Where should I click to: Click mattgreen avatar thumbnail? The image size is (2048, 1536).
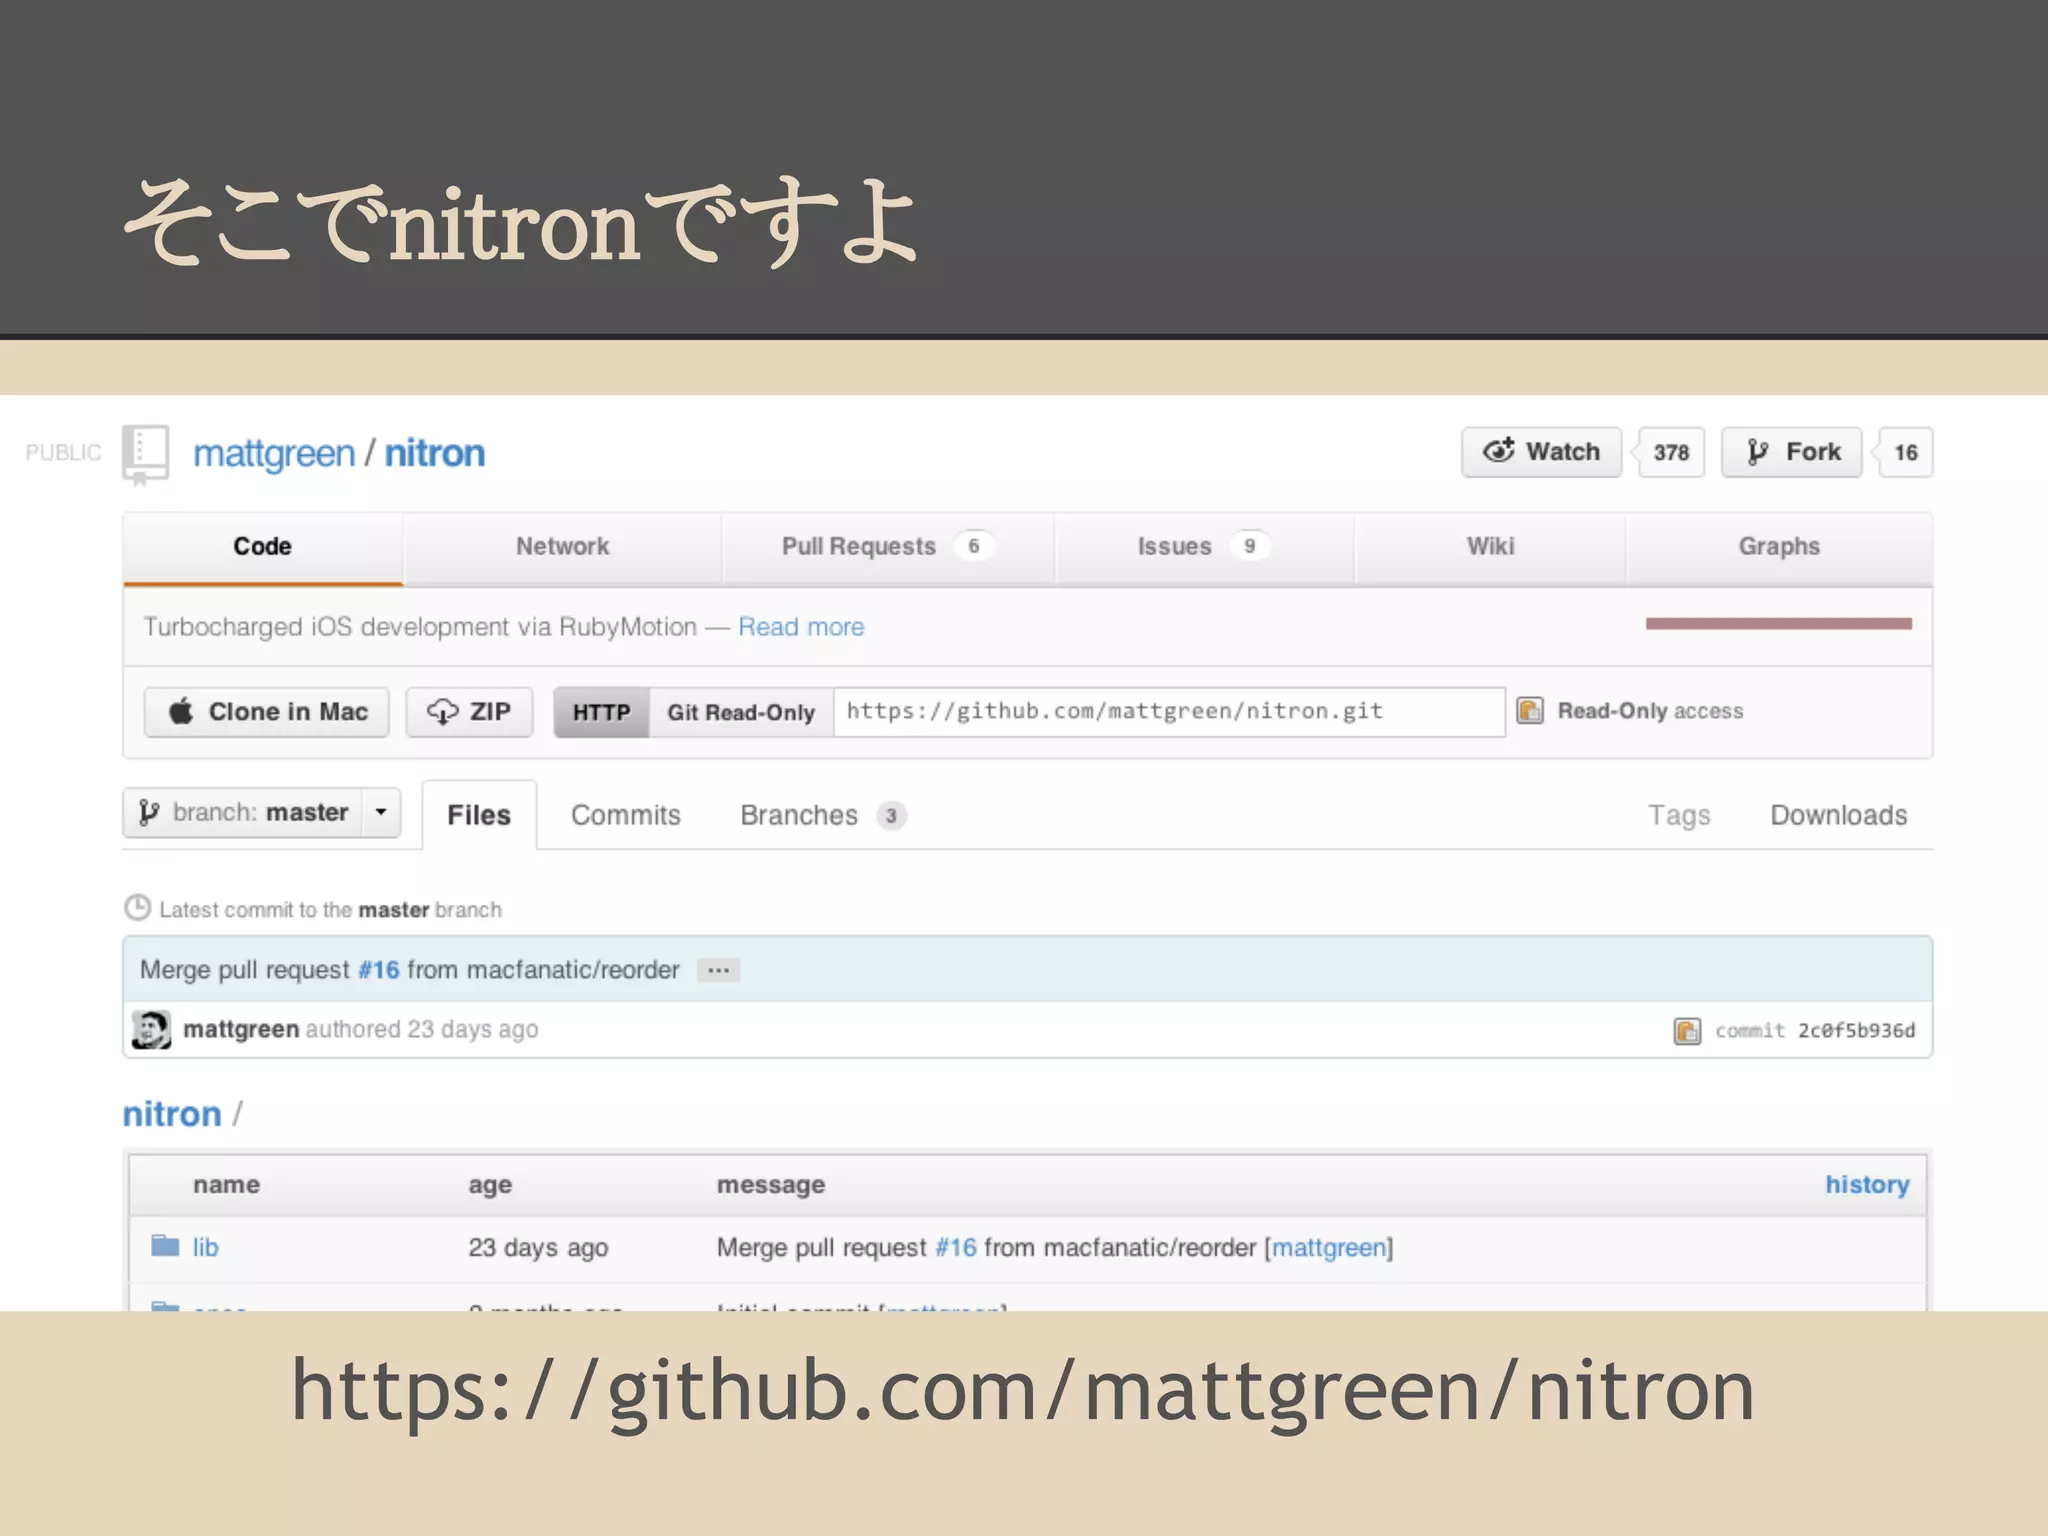click(x=151, y=1030)
